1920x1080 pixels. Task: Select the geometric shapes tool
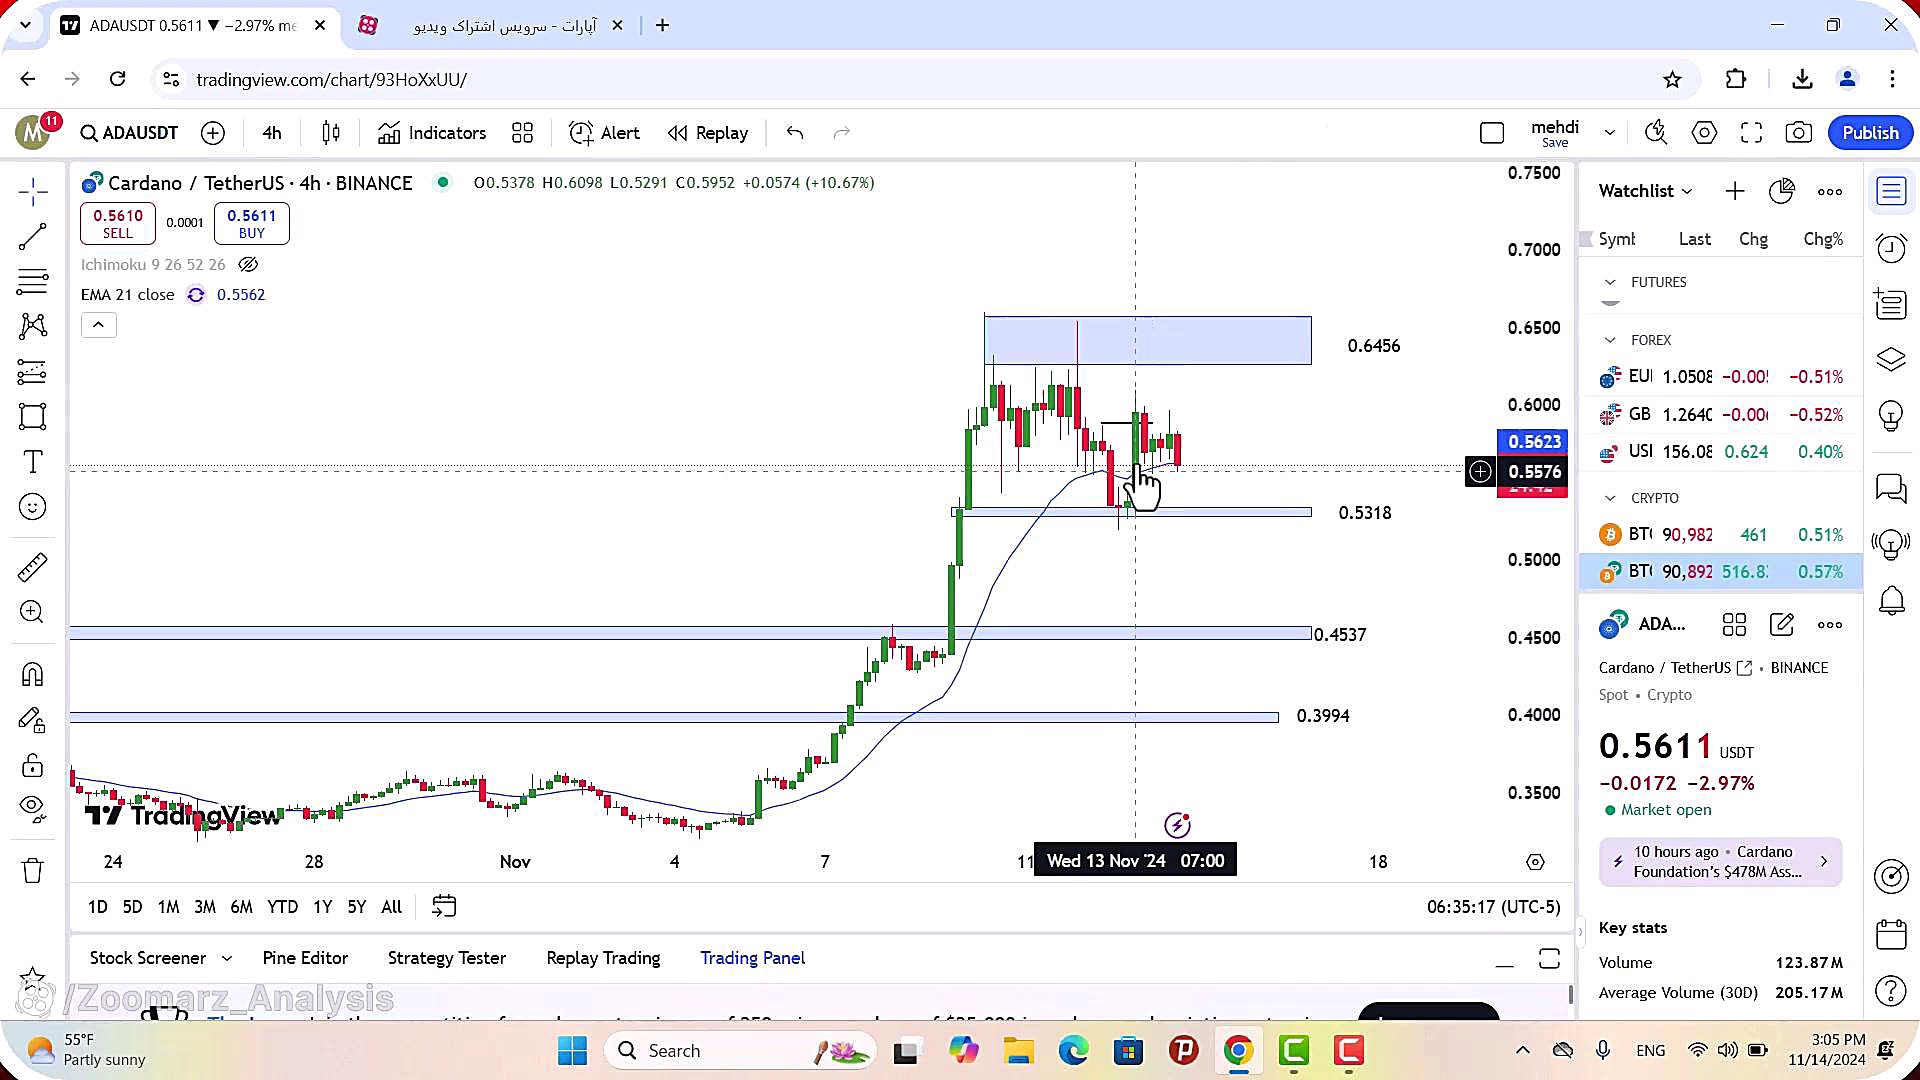click(33, 417)
